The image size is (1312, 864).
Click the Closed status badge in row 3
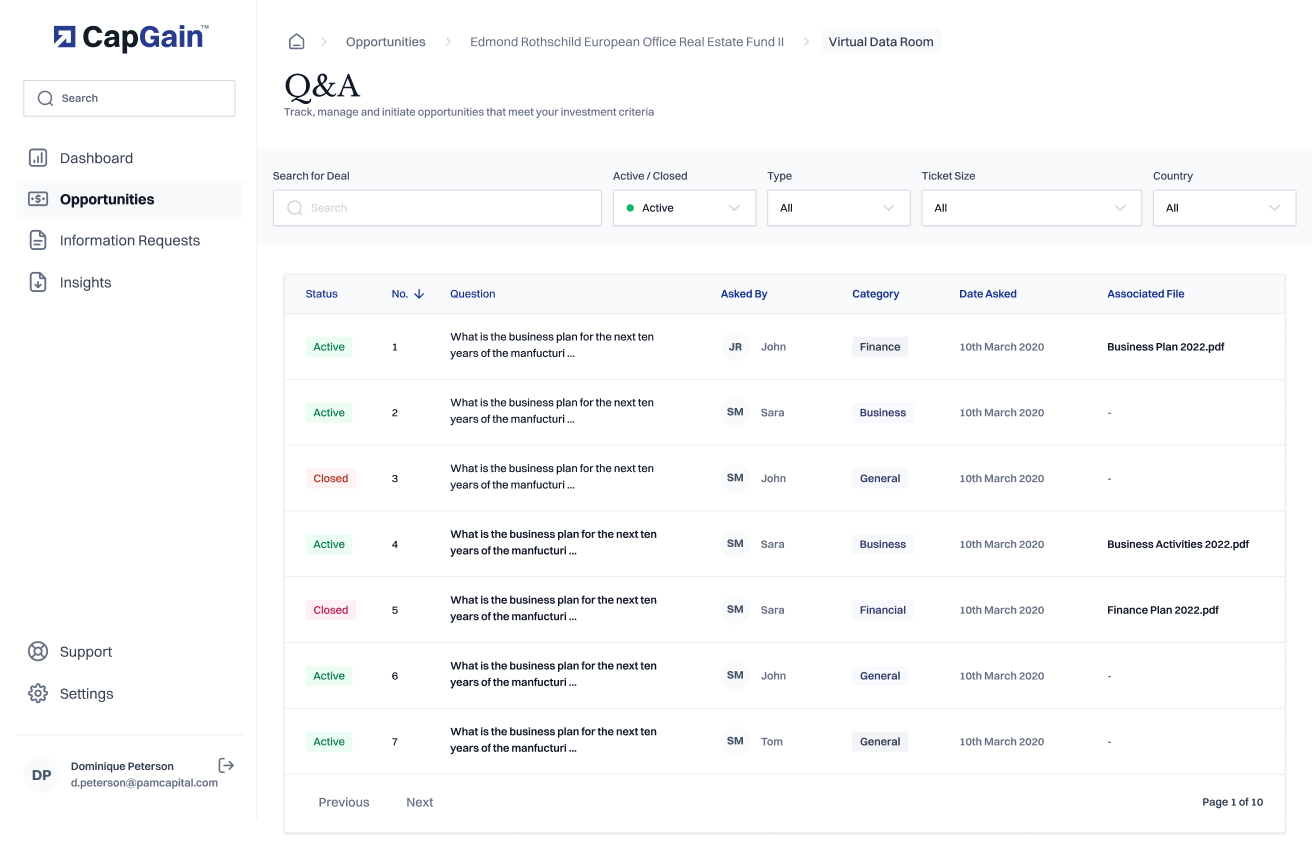(x=330, y=479)
